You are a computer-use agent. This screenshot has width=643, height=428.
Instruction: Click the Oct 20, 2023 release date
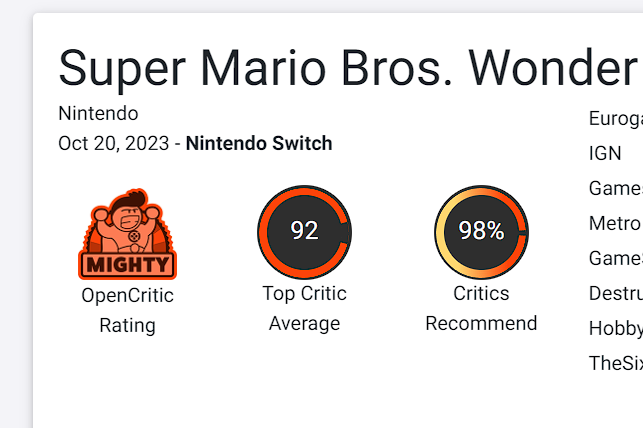pos(113,143)
